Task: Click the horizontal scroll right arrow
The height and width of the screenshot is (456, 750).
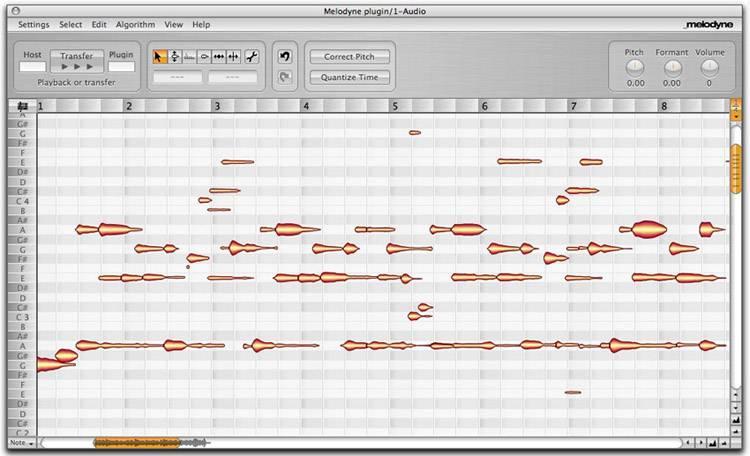Action: point(700,444)
